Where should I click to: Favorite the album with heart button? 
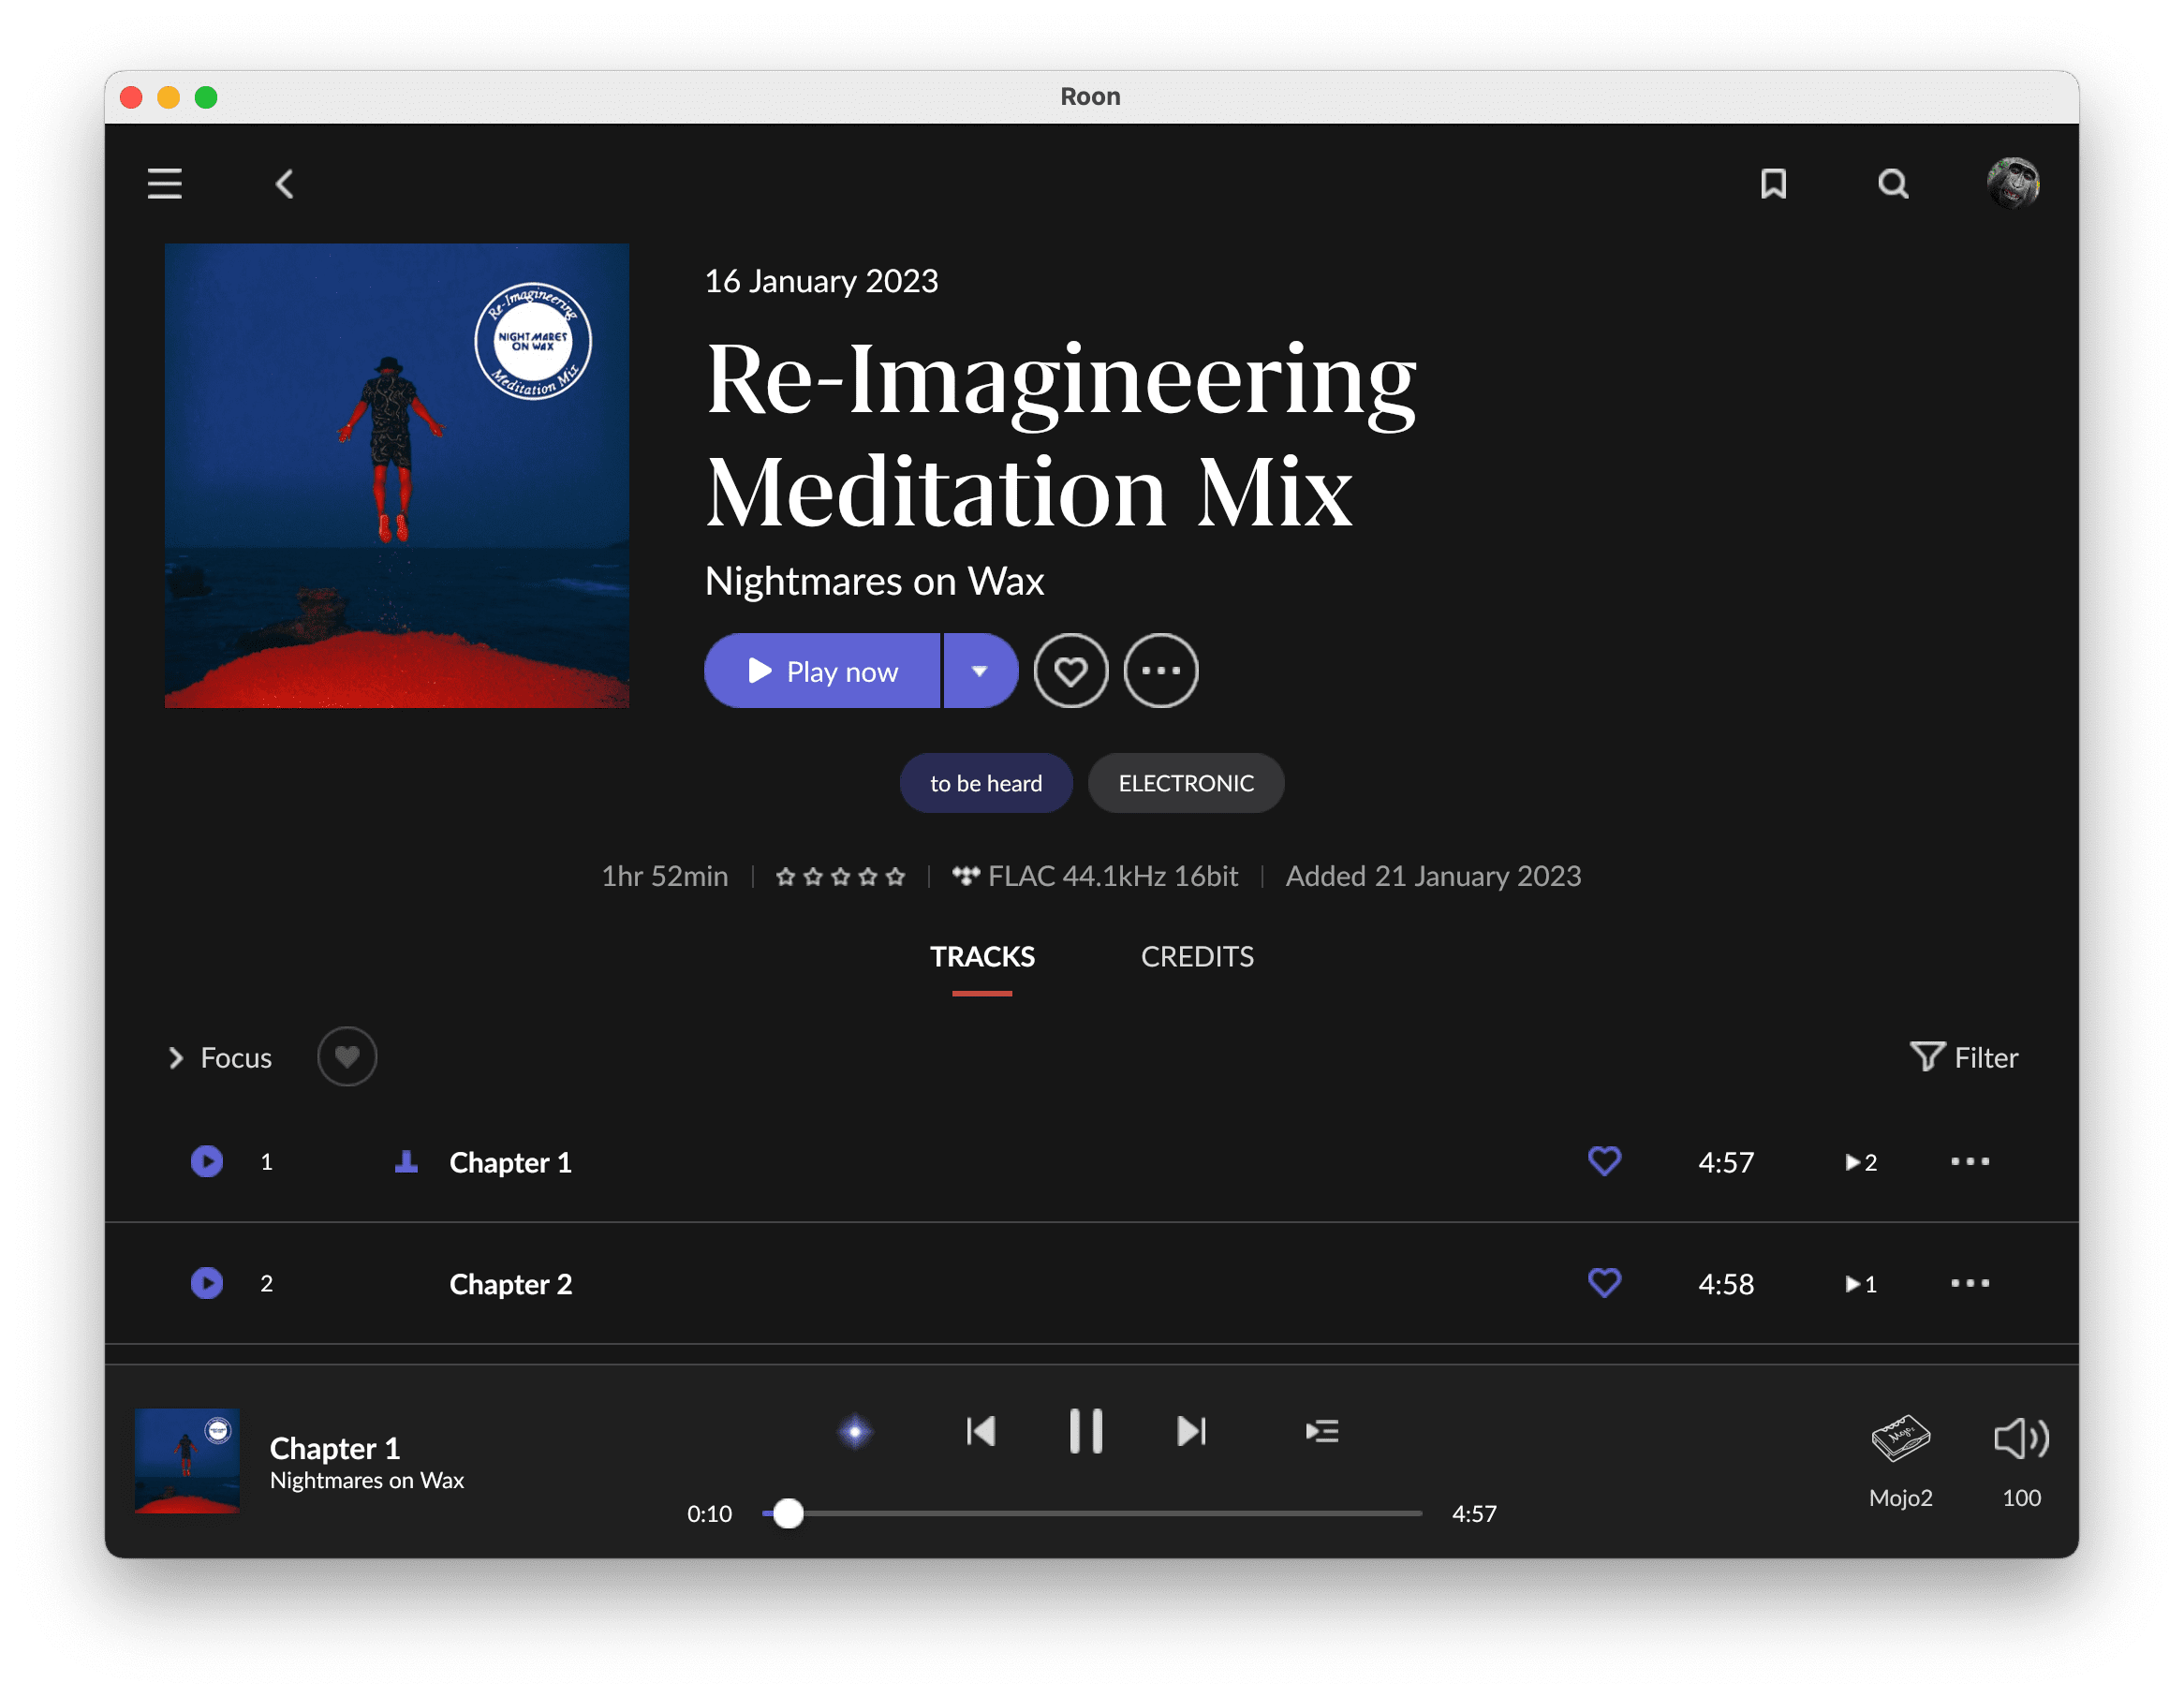(x=1071, y=671)
